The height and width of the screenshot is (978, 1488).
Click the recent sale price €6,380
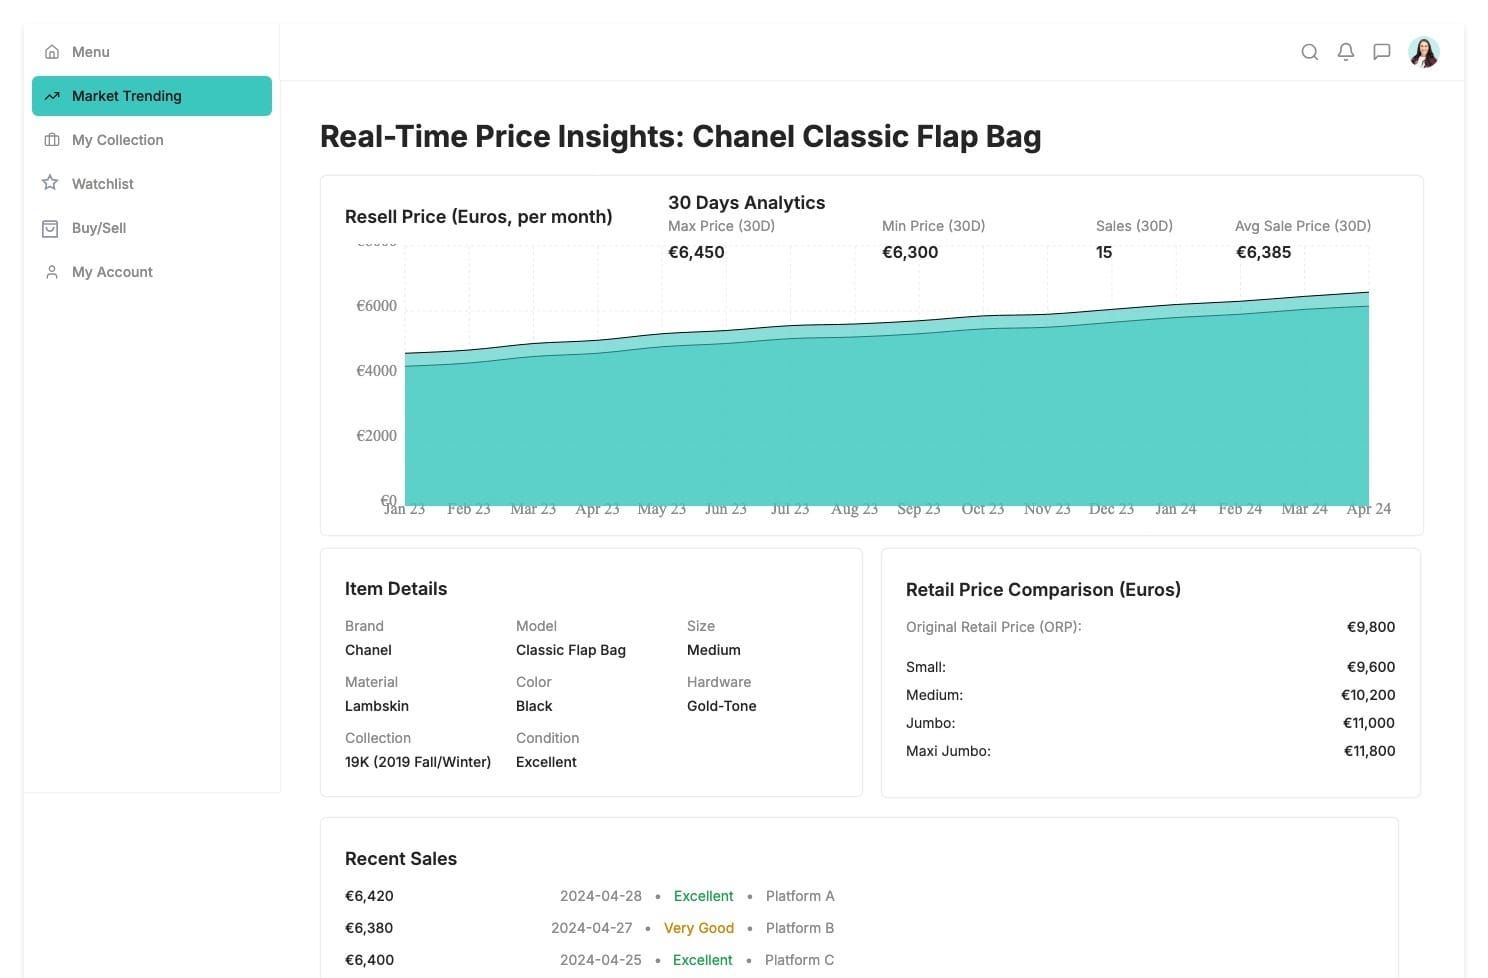369,928
